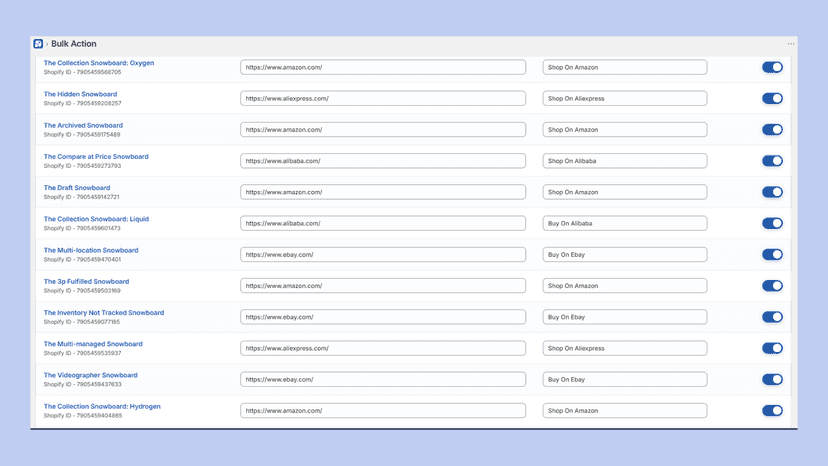The width and height of the screenshot is (828, 466).
Task: Open The 3p Fulfilled Snowboard link
Action: coord(86,281)
